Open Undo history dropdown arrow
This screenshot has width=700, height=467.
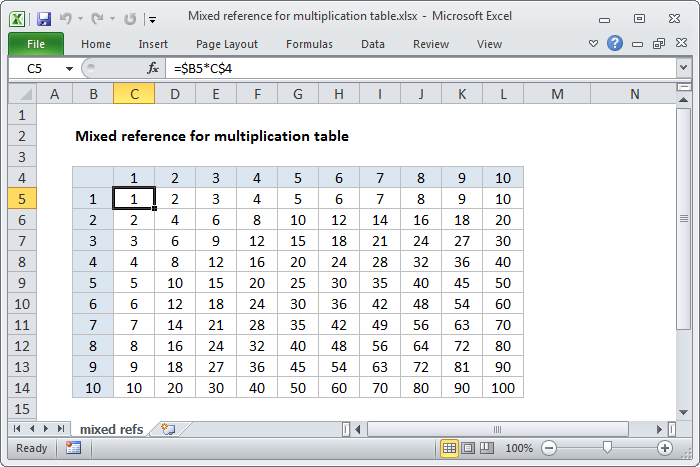[80, 19]
